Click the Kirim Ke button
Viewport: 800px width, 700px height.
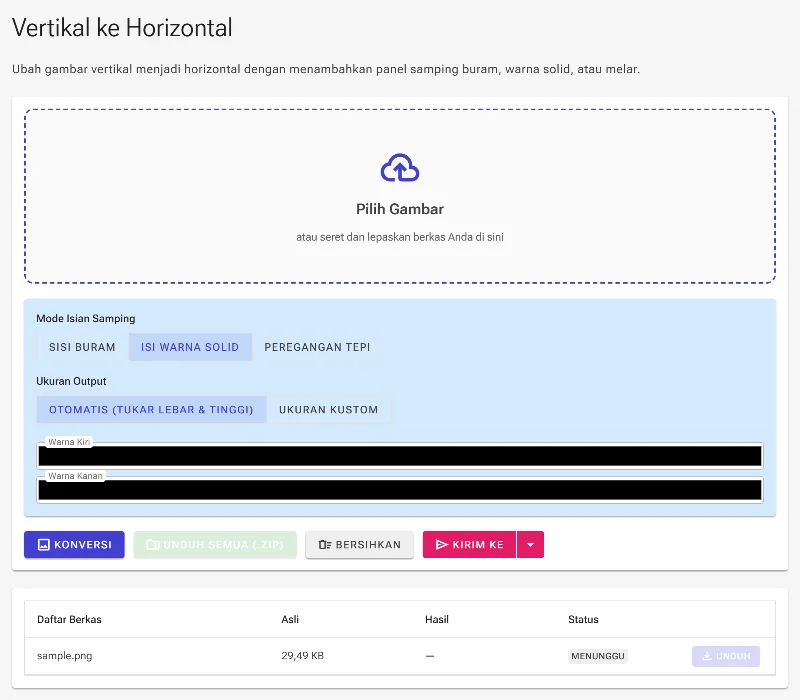tap(469, 544)
